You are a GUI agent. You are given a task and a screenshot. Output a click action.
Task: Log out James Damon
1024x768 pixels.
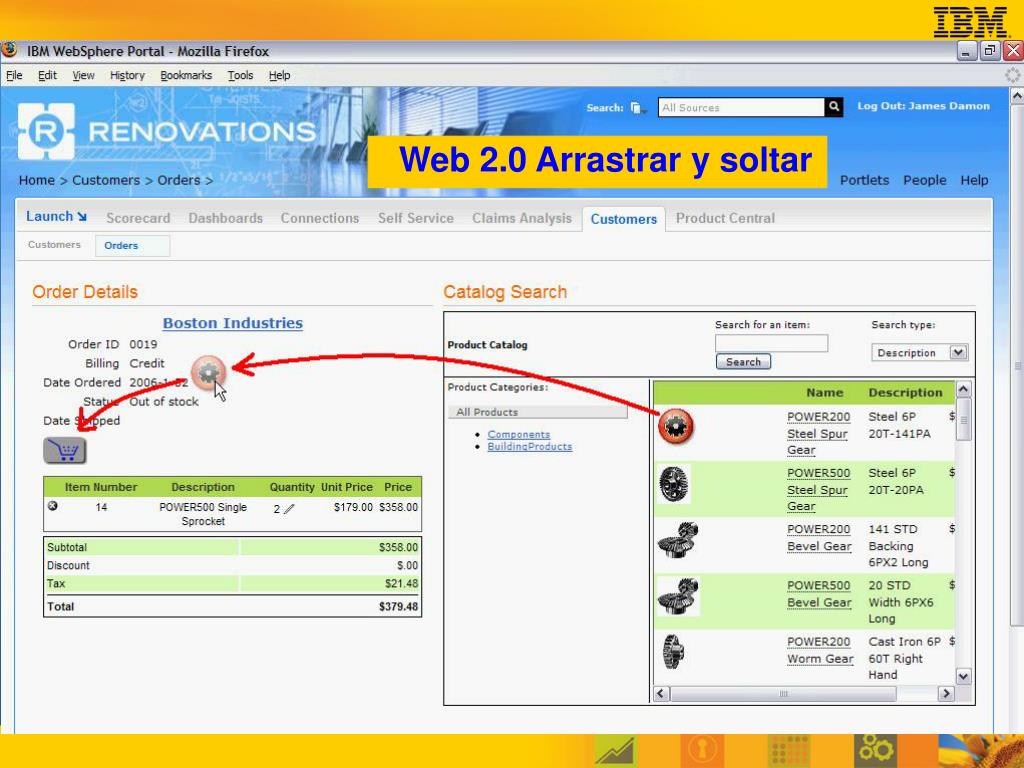tap(923, 106)
